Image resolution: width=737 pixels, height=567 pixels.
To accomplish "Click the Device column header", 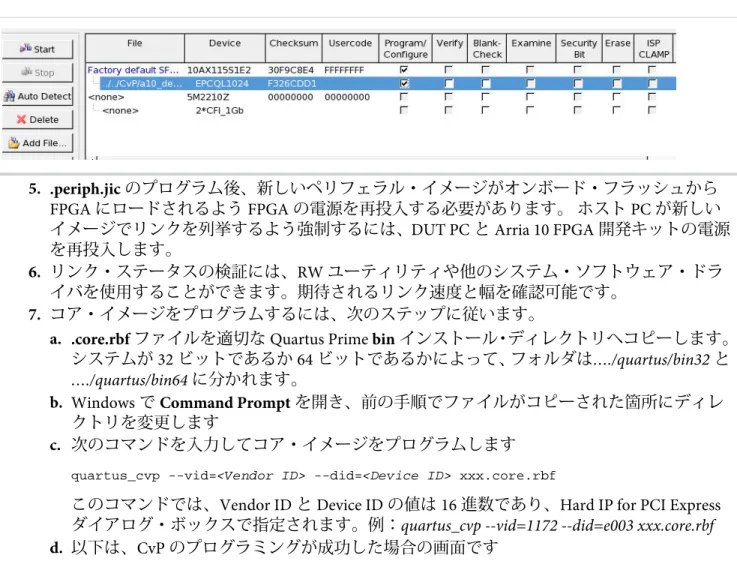I will tap(225, 48).
